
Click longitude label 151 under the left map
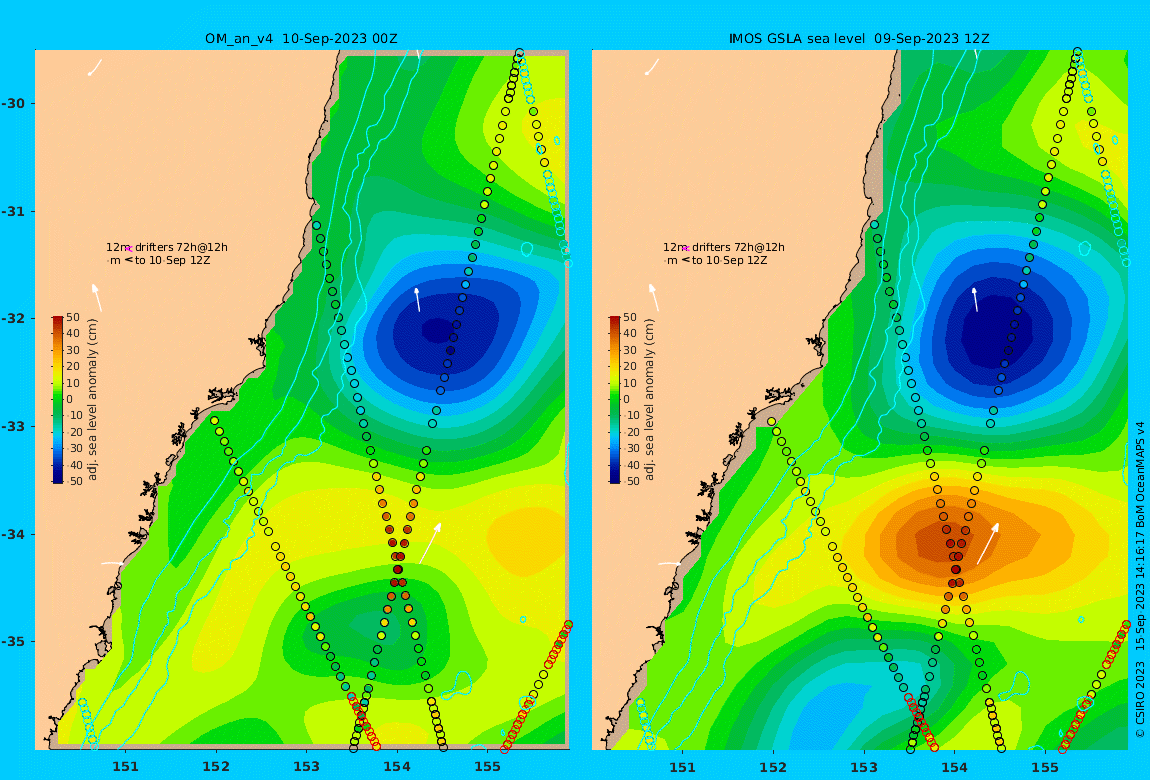click(x=125, y=767)
